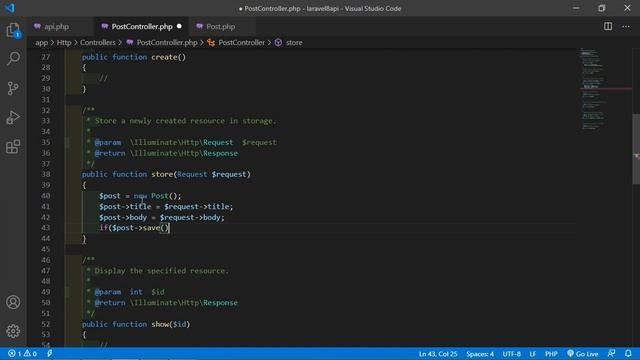Click the window title text
Screen dimensions: 640x360
click(x=320, y=9)
